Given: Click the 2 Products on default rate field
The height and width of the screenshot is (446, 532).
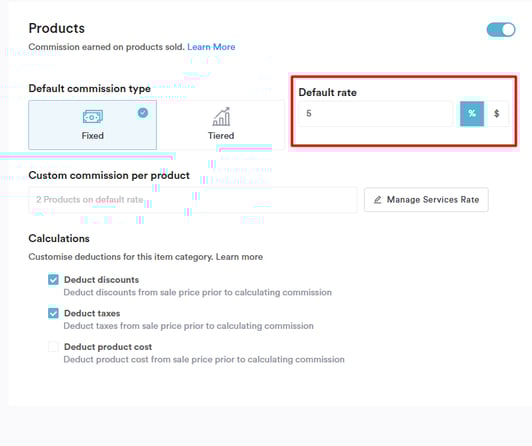Looking at the screenshot, I should pos(193,200).
